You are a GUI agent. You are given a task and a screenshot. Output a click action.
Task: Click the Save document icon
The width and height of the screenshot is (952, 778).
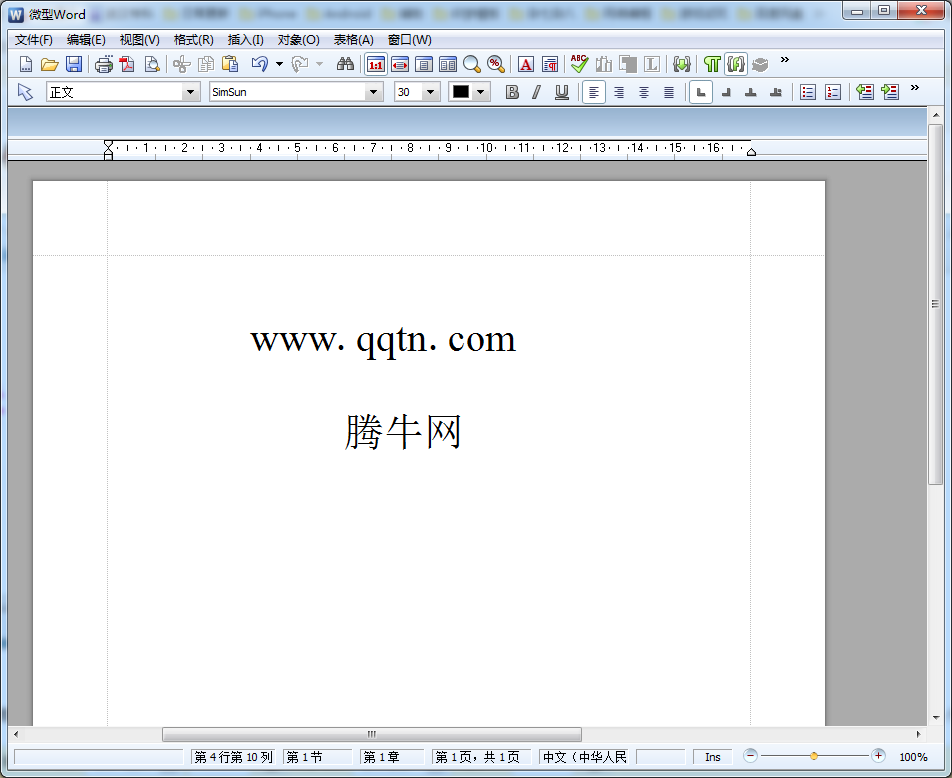pyautogui.click(x=74, y=64)
